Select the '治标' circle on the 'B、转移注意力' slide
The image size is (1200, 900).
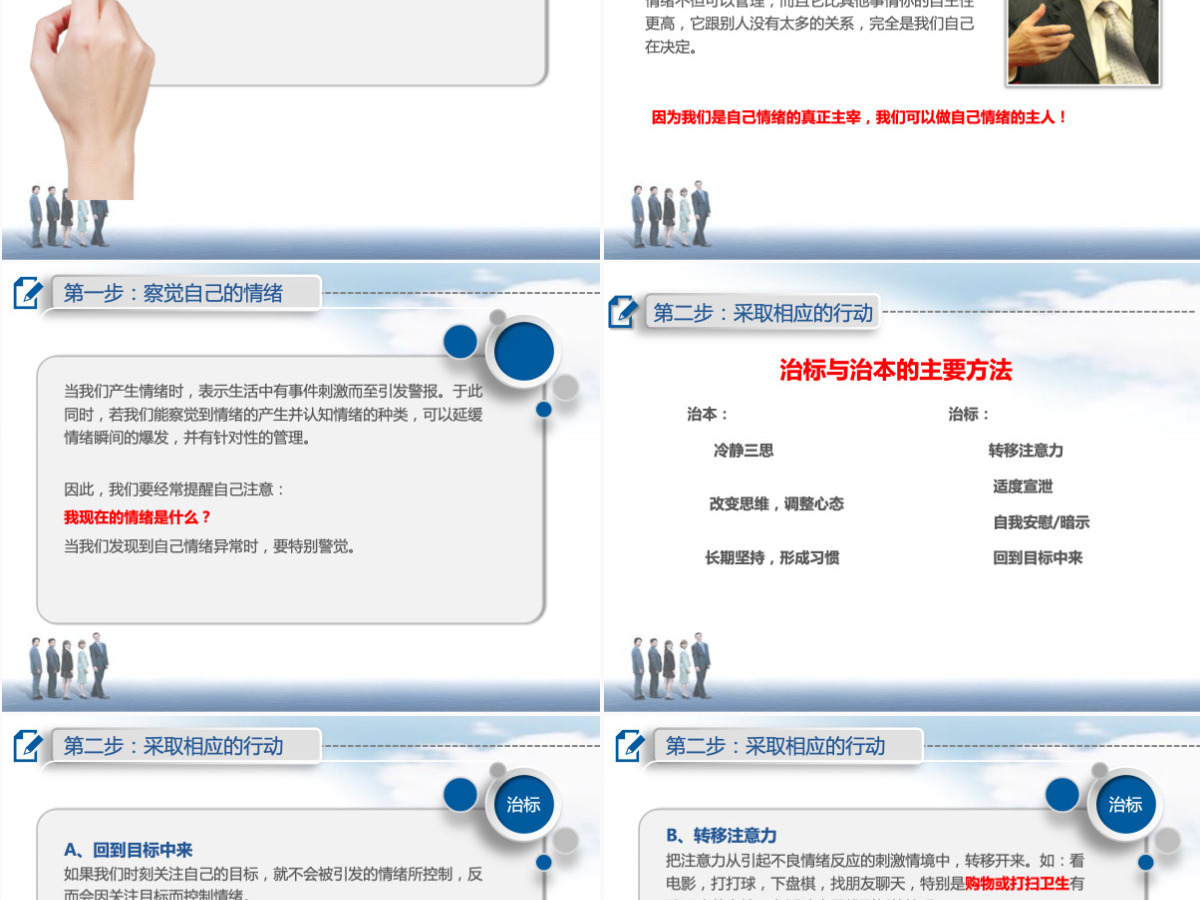1126,804
